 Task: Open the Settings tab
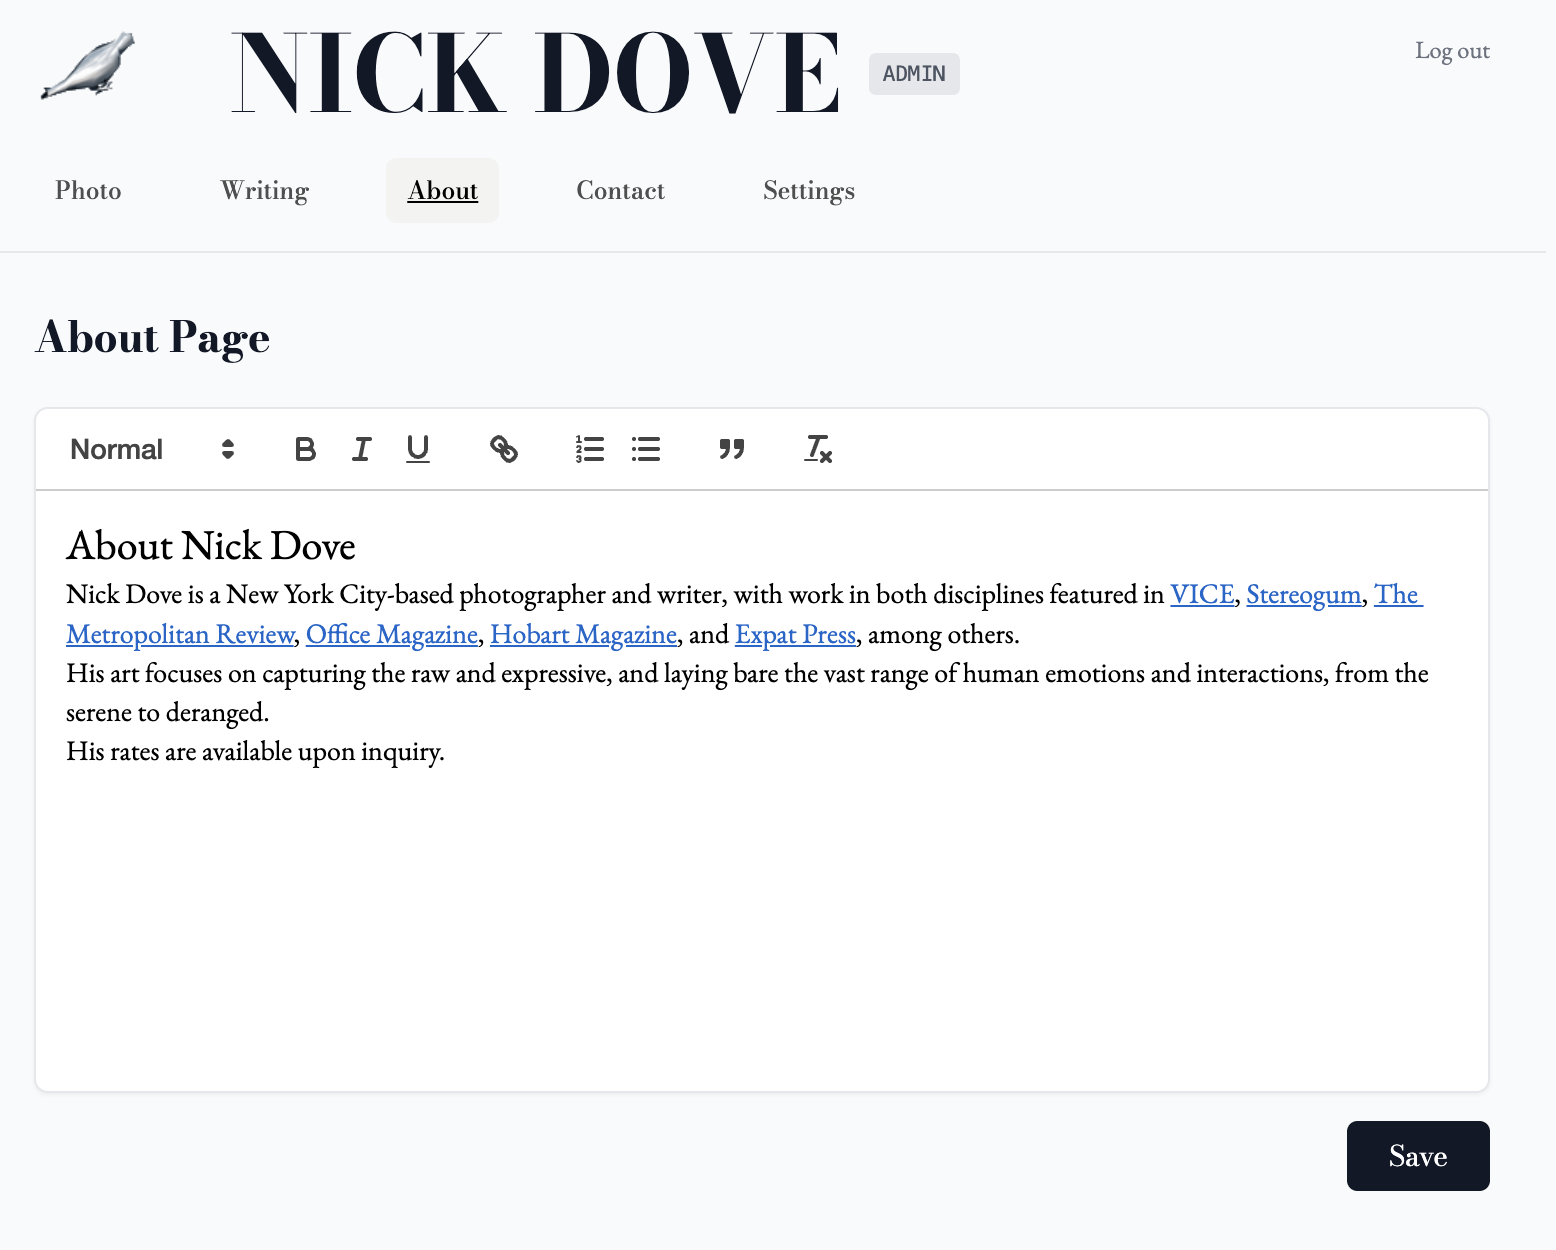tap(809, 190)
